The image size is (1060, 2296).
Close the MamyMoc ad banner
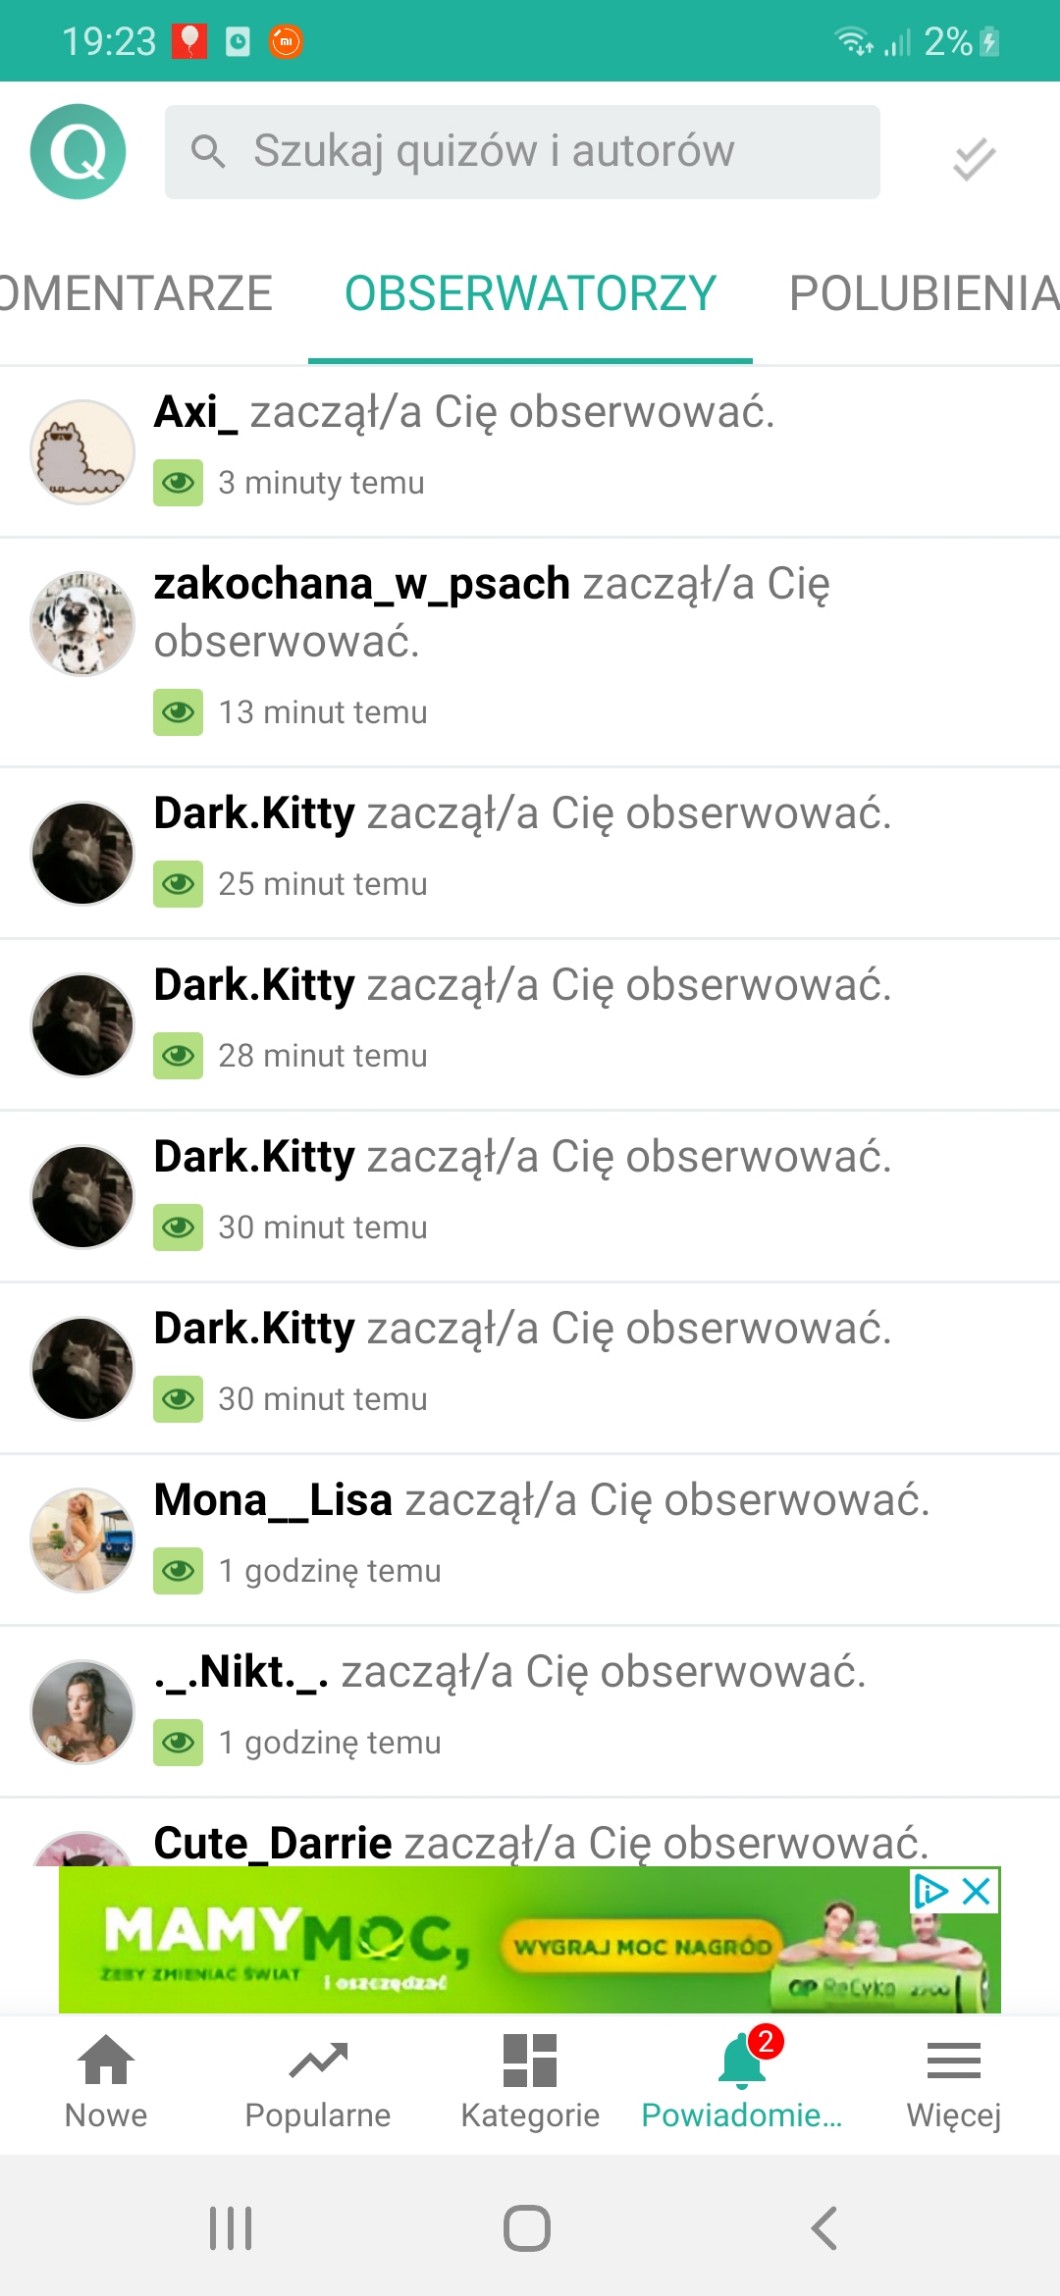coord(976,1890)
